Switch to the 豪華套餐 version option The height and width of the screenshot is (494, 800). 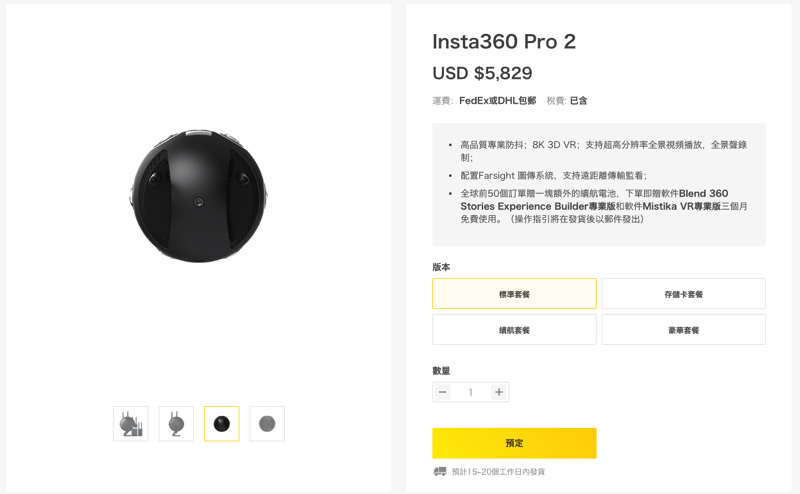pos(684,330)
